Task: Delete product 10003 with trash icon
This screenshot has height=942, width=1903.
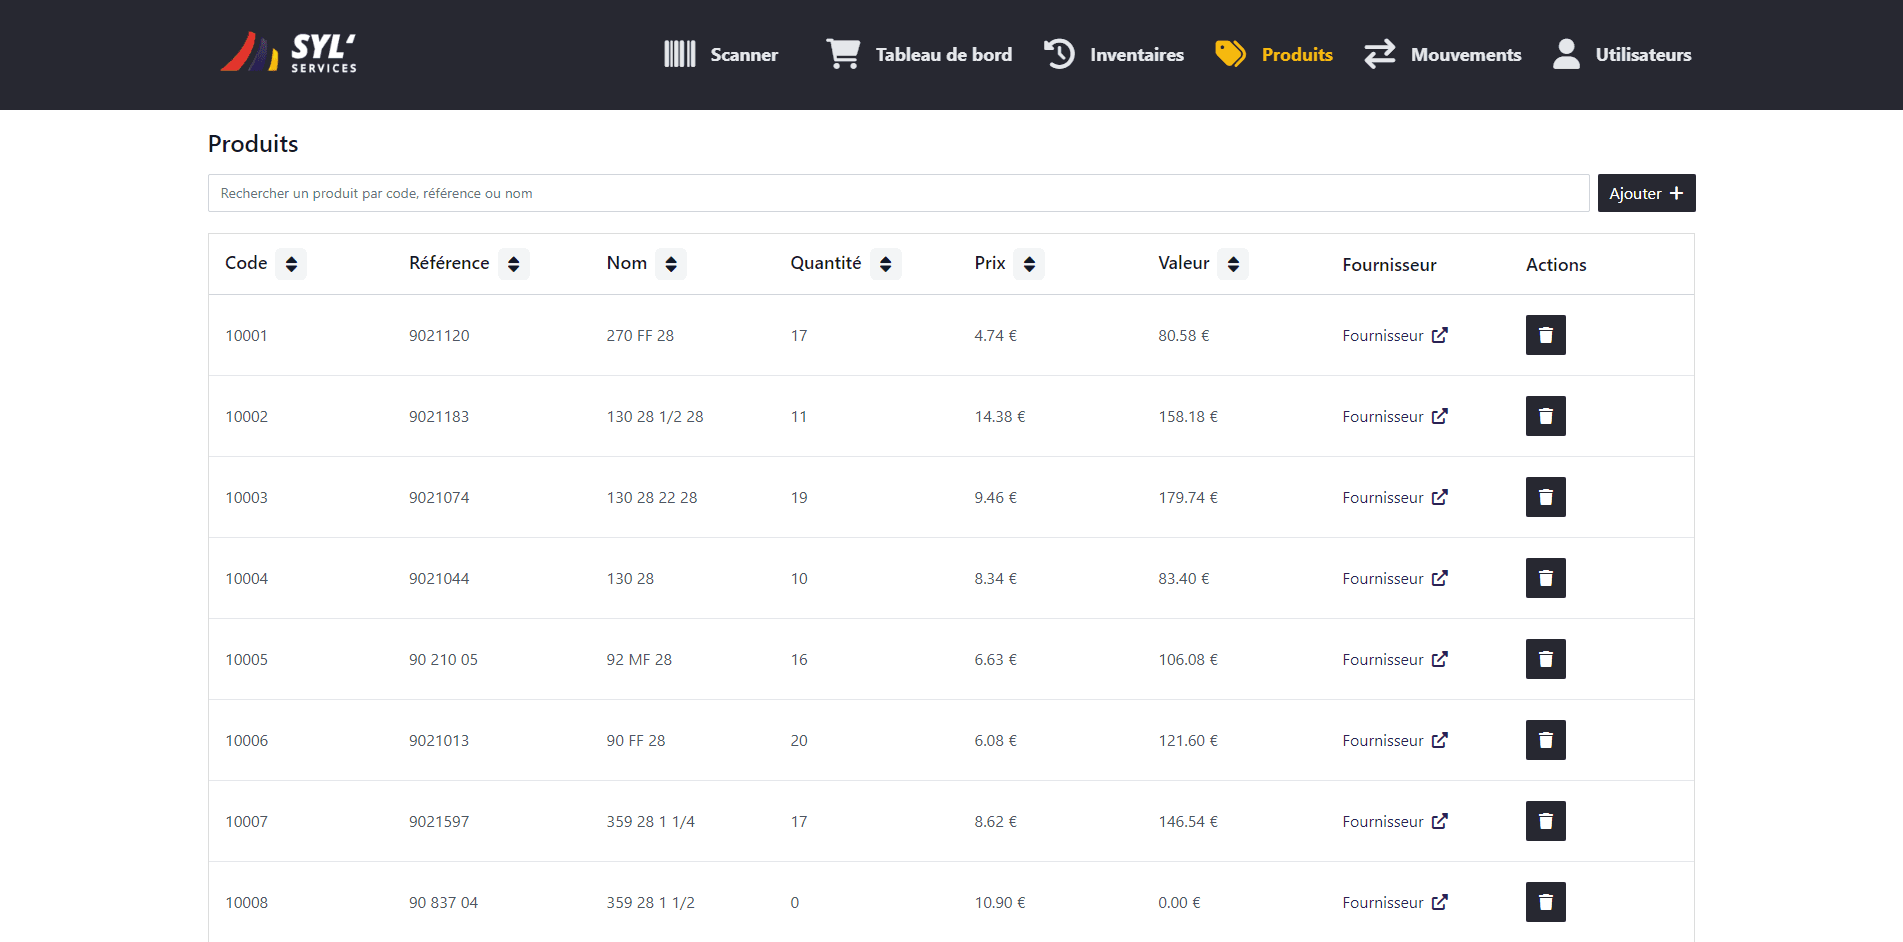Action: click(1545, 497)
